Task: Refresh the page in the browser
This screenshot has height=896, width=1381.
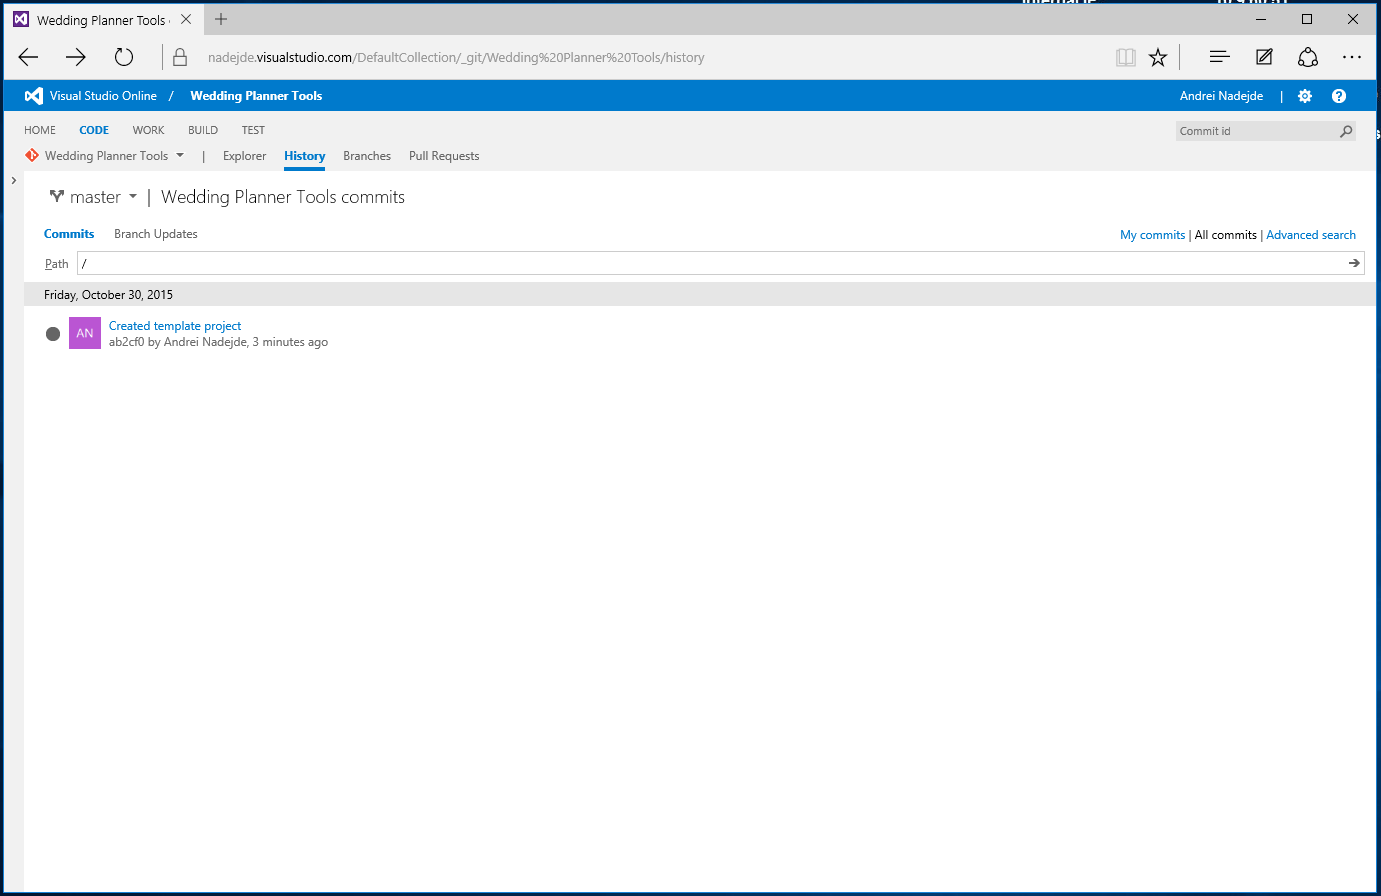Action: 123,57
